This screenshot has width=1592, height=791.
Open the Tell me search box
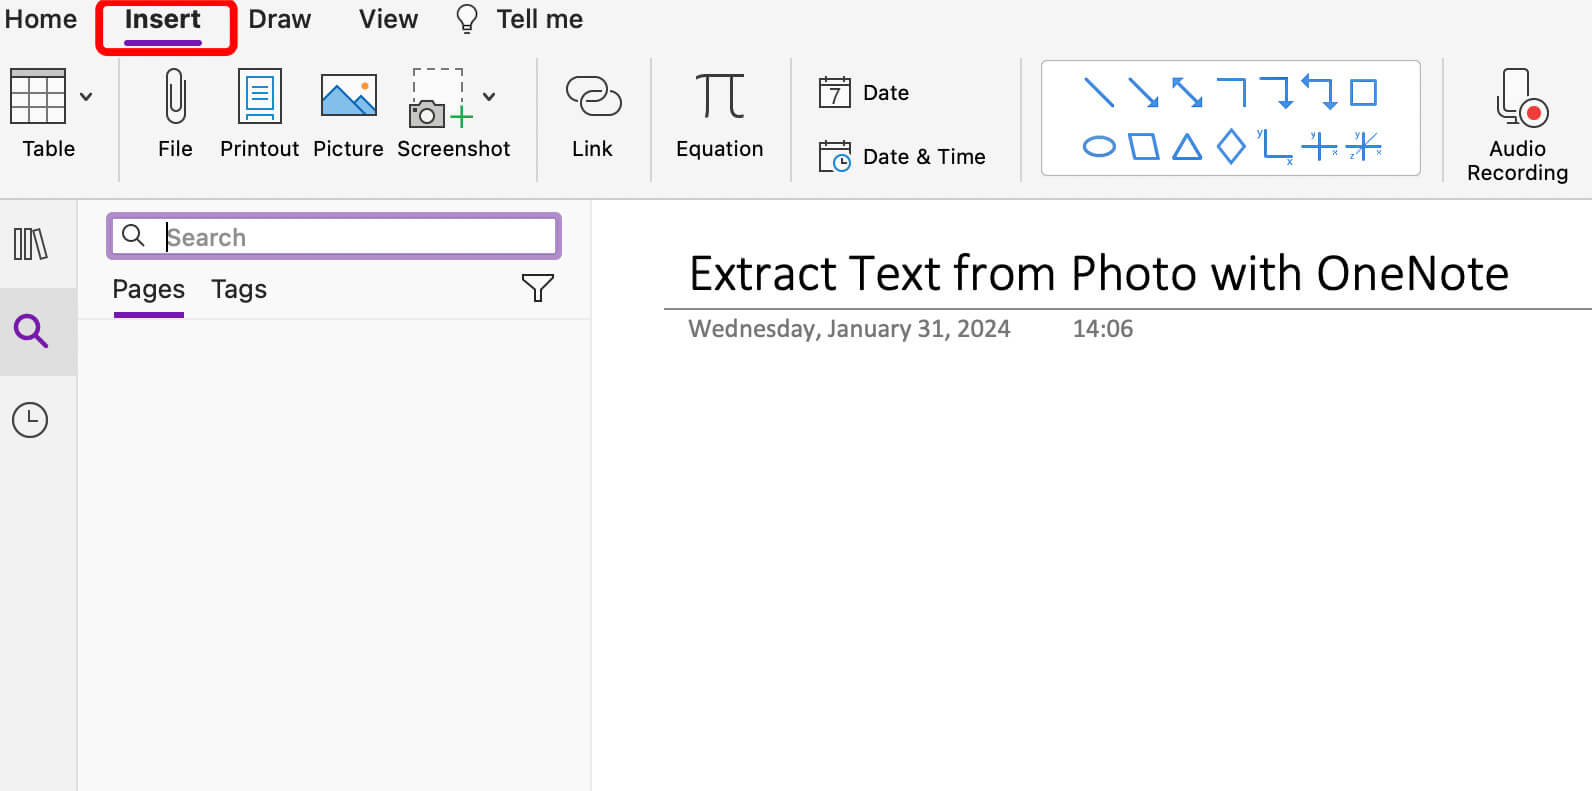540,19
